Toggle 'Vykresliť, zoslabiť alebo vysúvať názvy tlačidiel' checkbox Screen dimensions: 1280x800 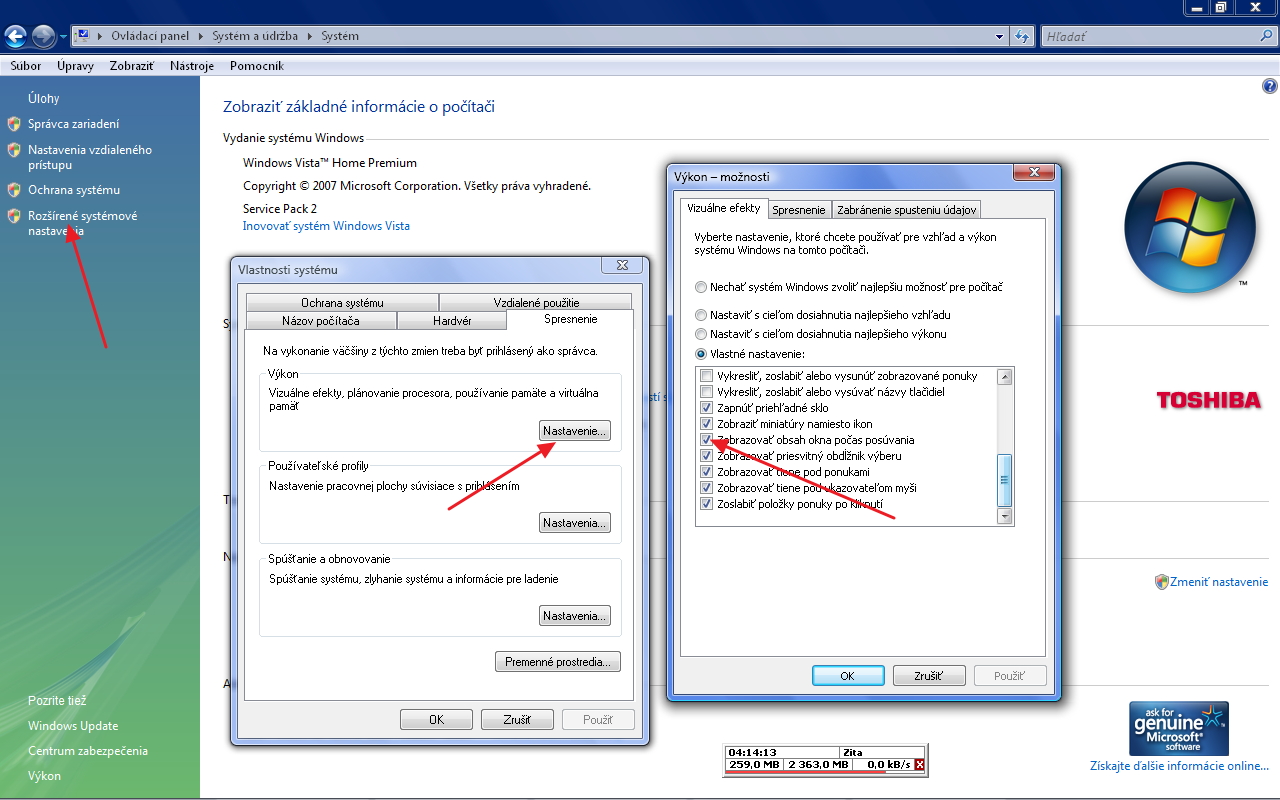(707, 392)
